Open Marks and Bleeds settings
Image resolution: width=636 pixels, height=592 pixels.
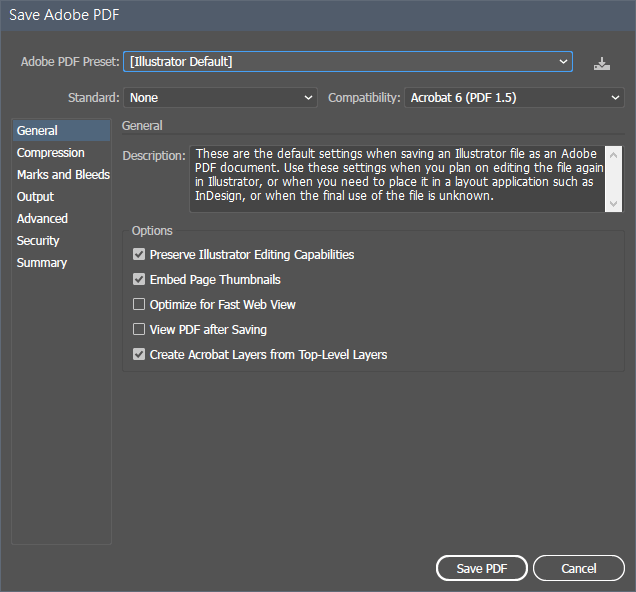click(x=62, y=174)
